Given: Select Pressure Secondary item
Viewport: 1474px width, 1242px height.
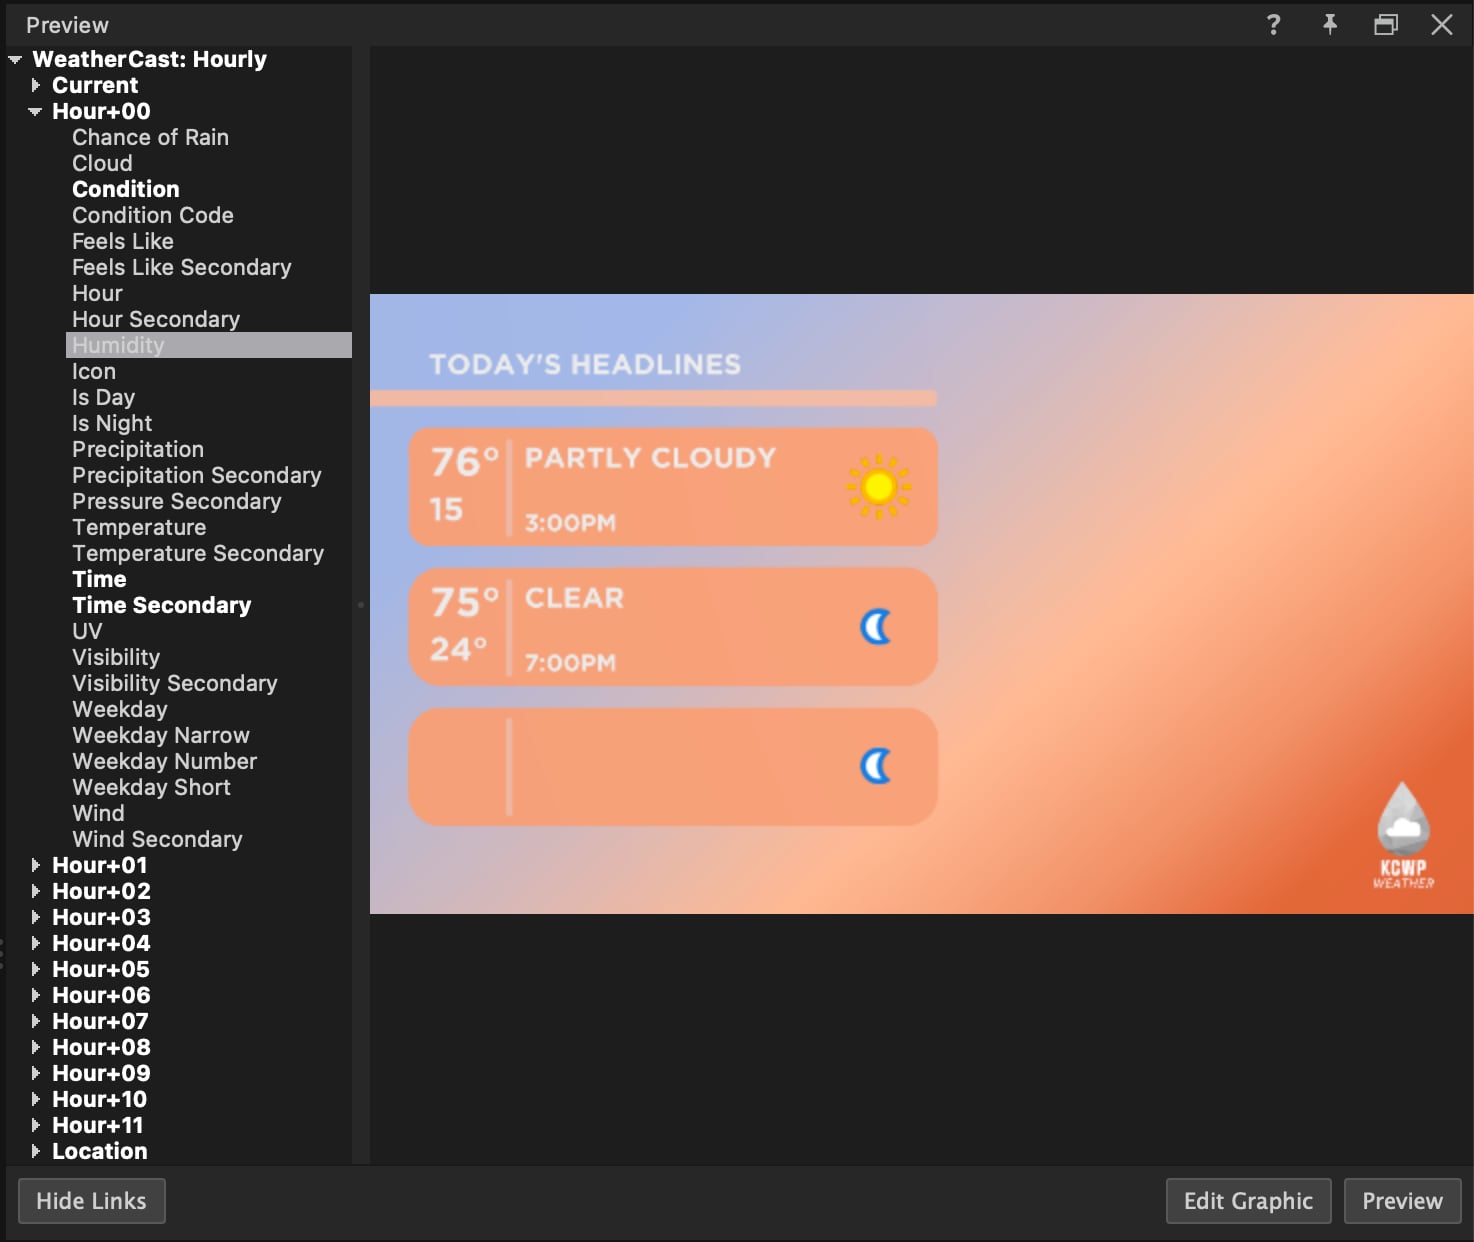Looking at the screenshot, I should point(177,502).
